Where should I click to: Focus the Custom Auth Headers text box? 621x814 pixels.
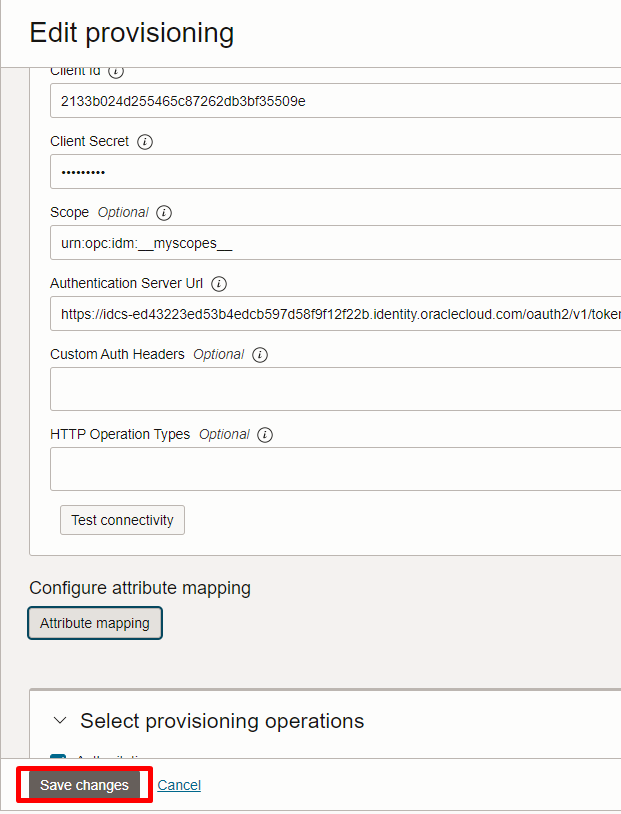point(335,389)
